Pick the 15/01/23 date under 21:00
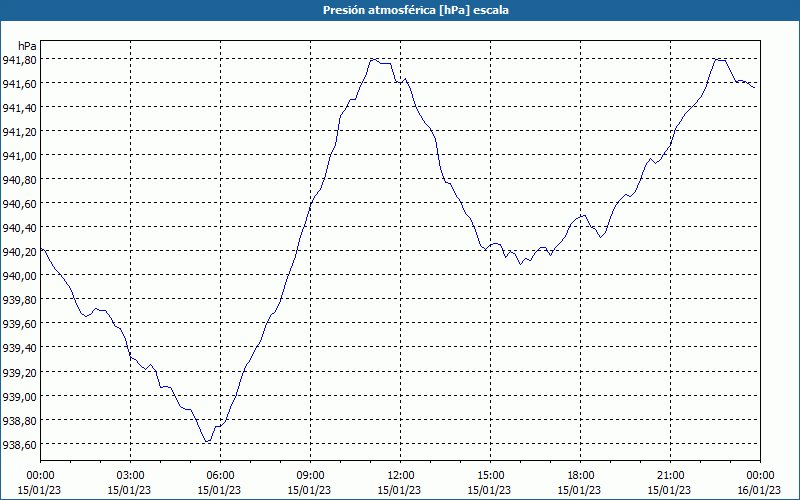This screenshot has height=500, width=800. pos(669,490)
